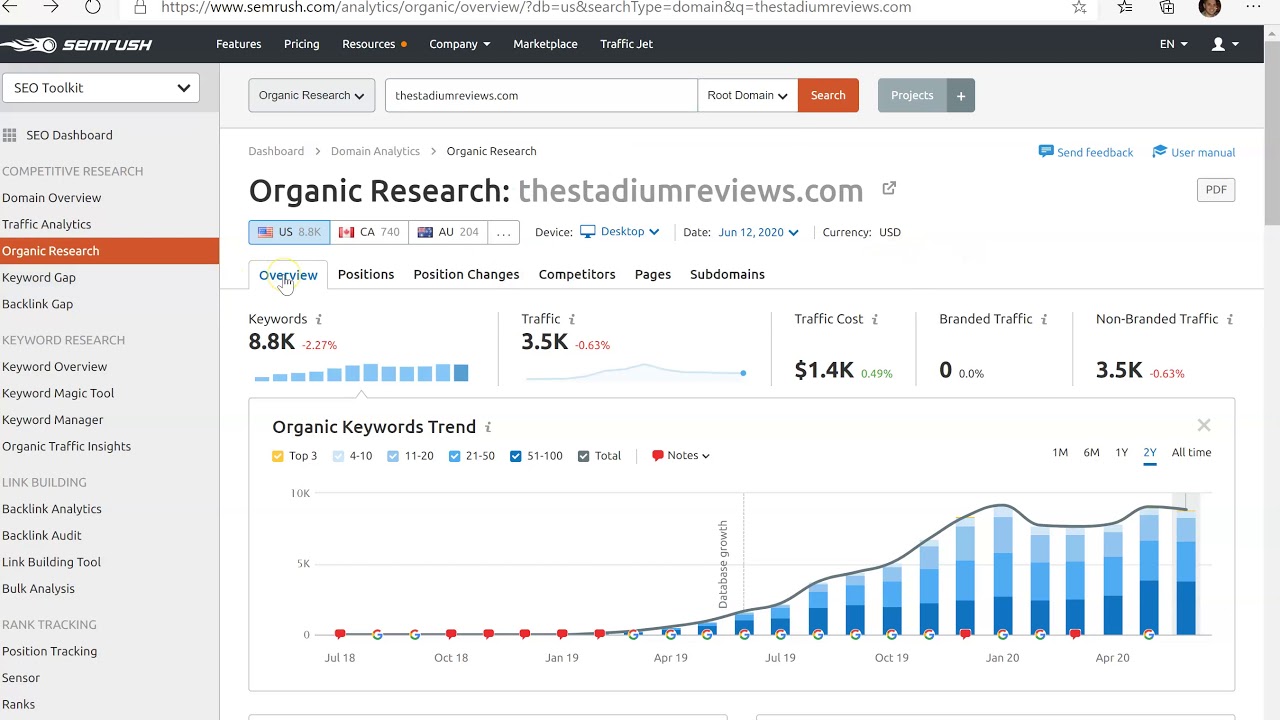1280x720 pixels.
Task: Toggle the 4-10 positions checkbox
Action: tap(338, 456)
